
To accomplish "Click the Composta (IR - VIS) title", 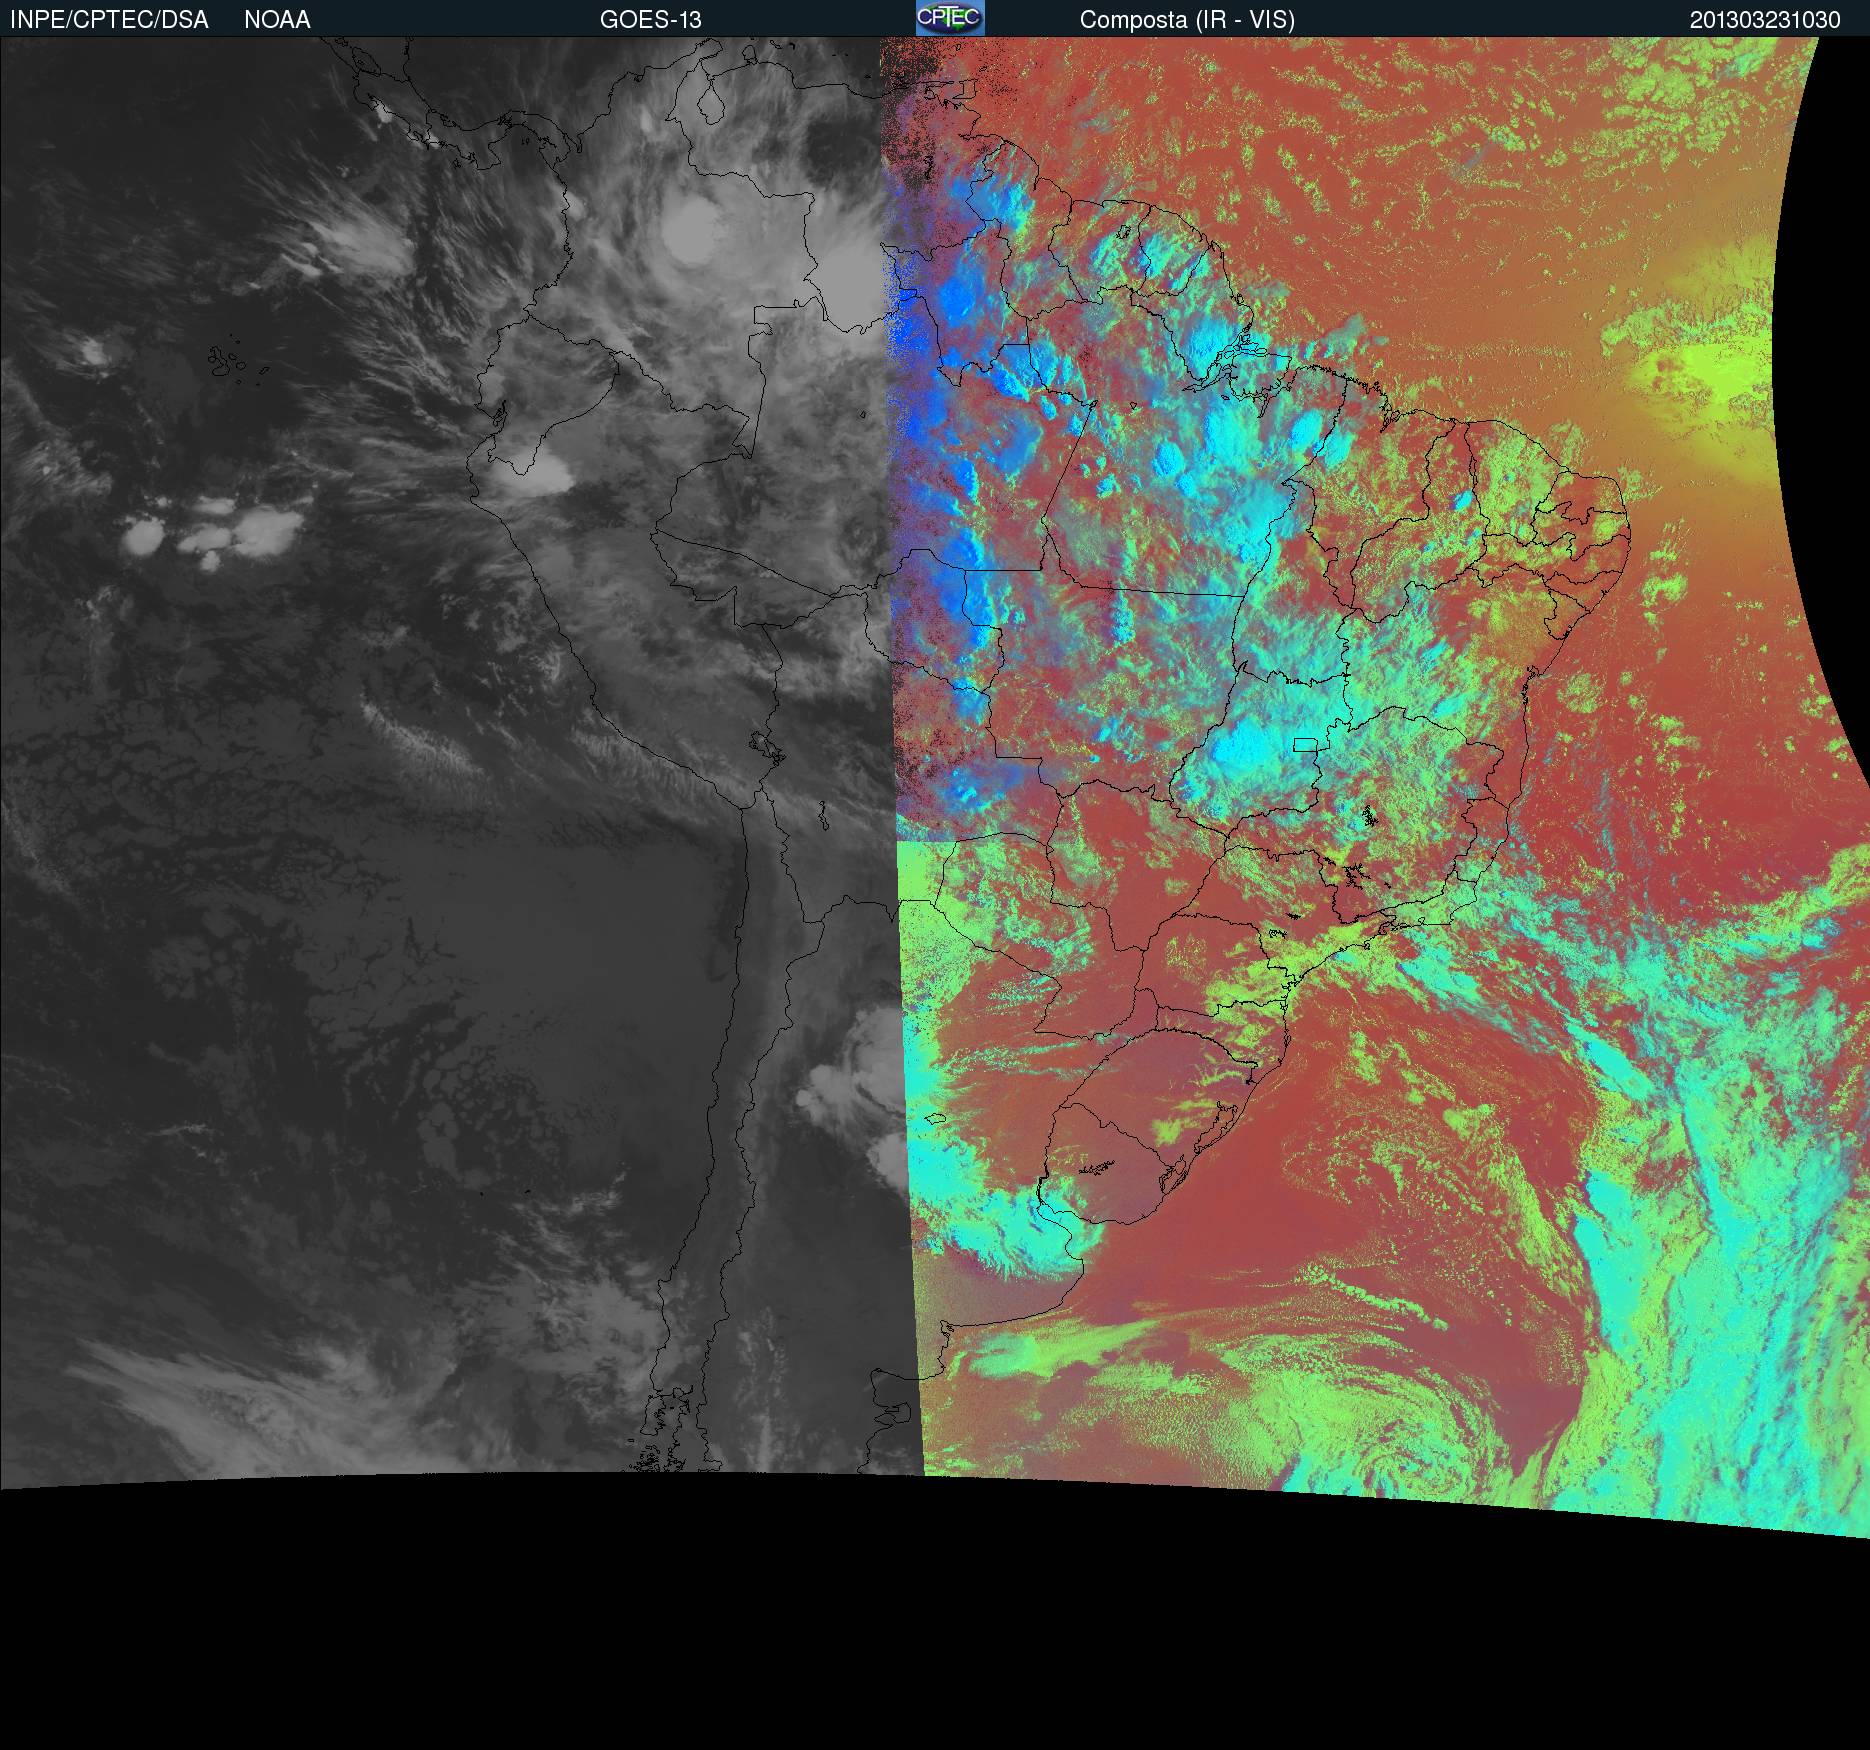I will pos(1187,20).
